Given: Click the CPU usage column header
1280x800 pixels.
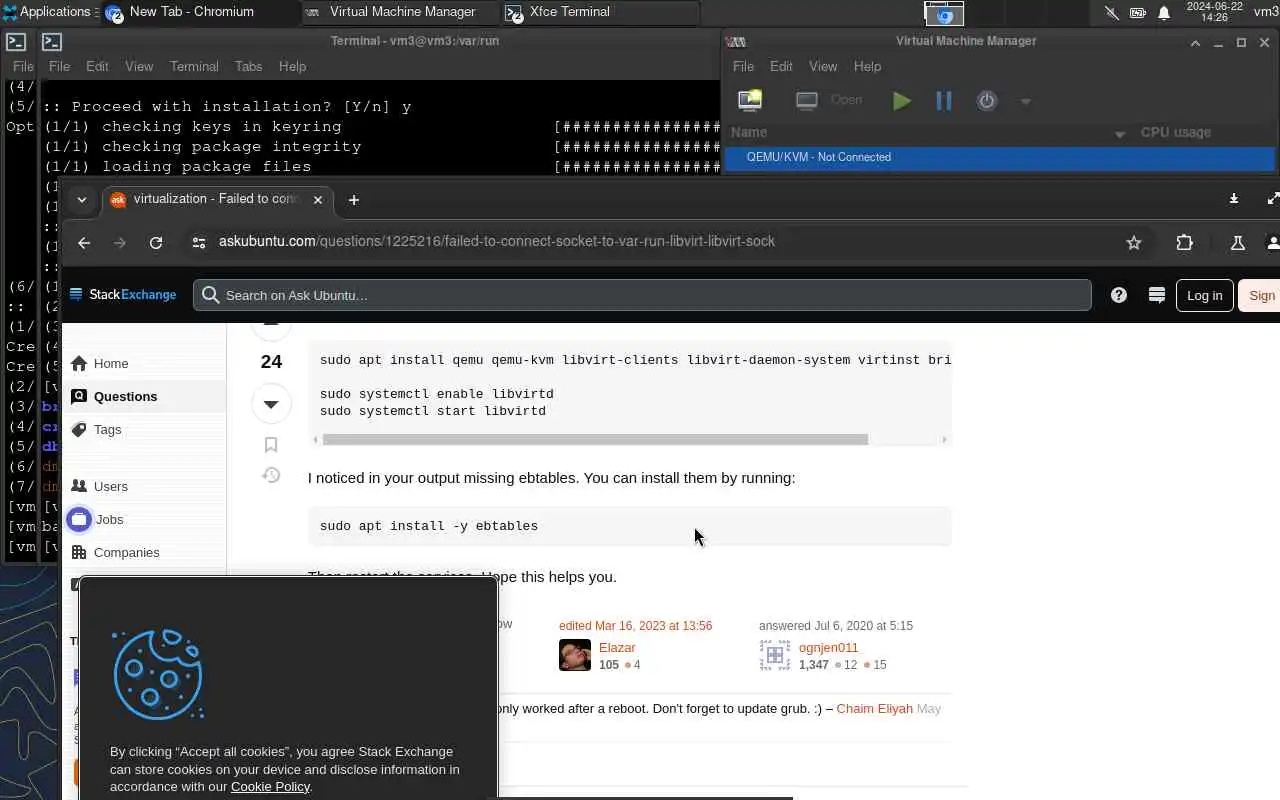Looking at the screenshot, I should pos(1176,132).
